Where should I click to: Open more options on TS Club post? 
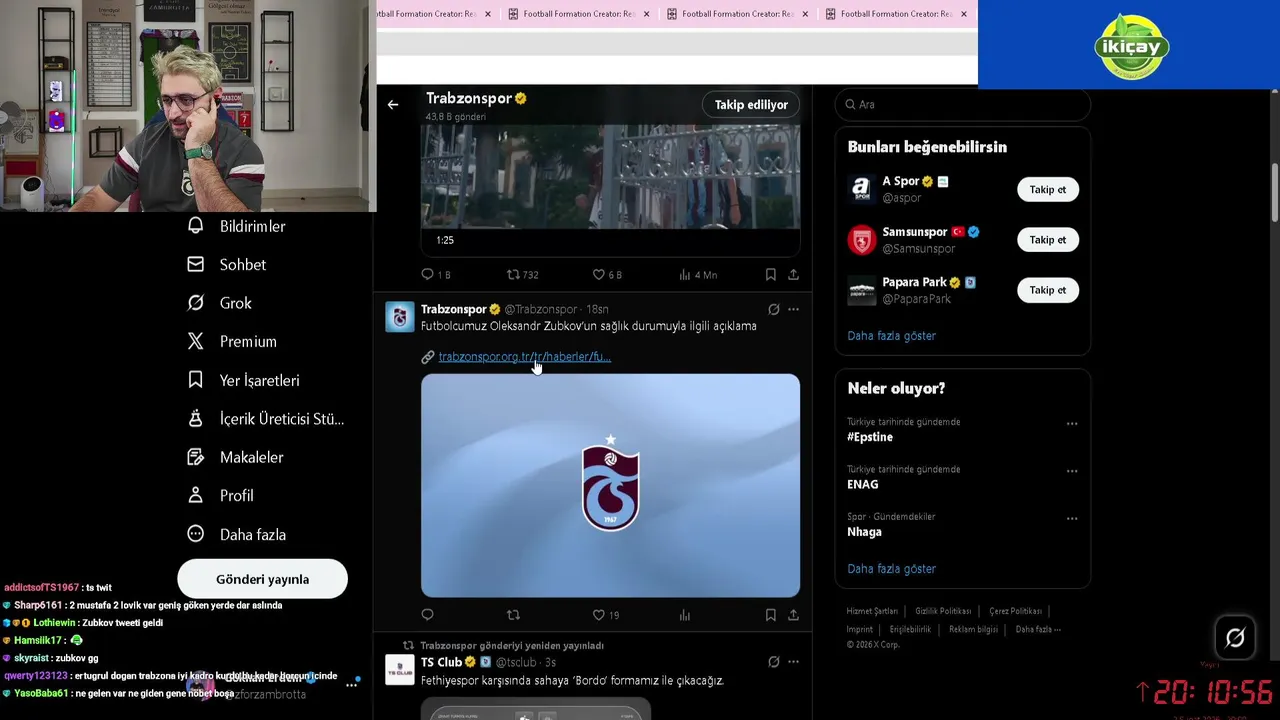click(x=793, y=662)
